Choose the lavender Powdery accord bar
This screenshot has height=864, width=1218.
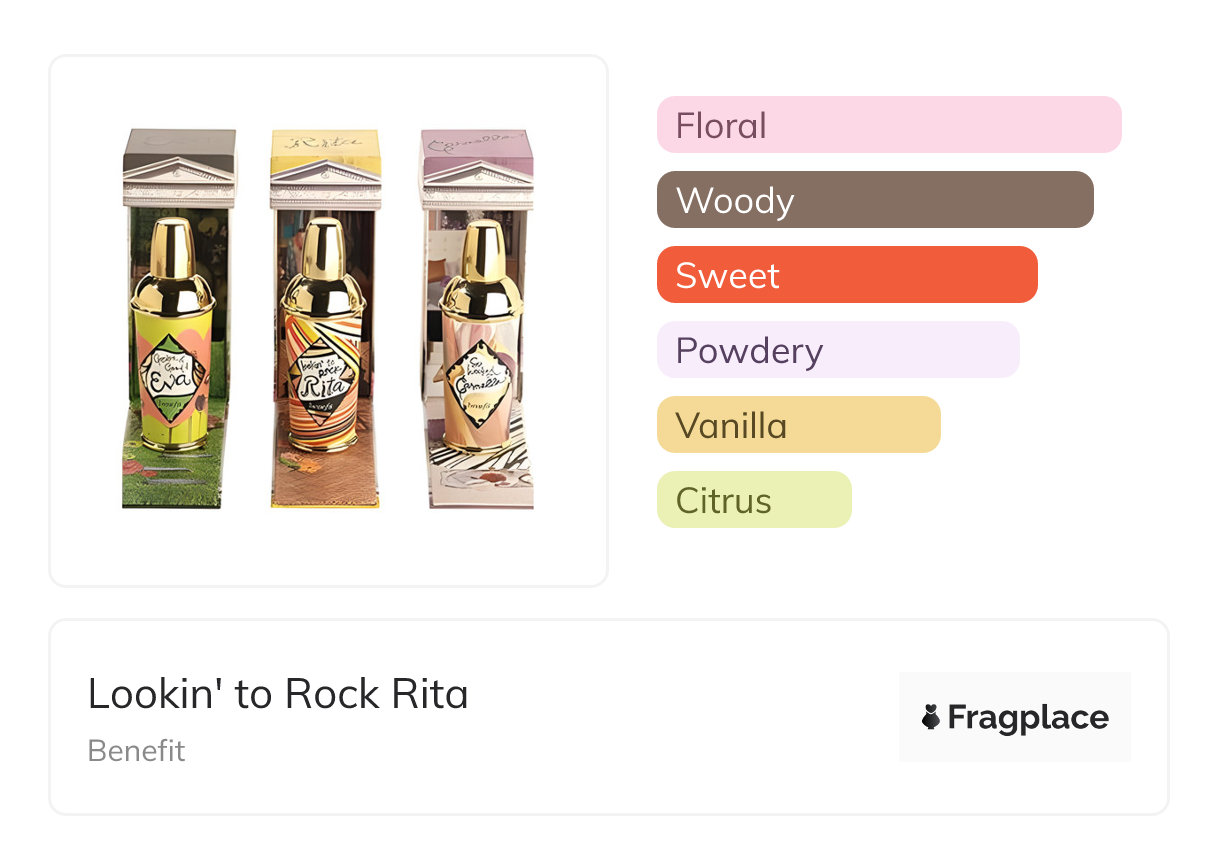tap(837, 350)
